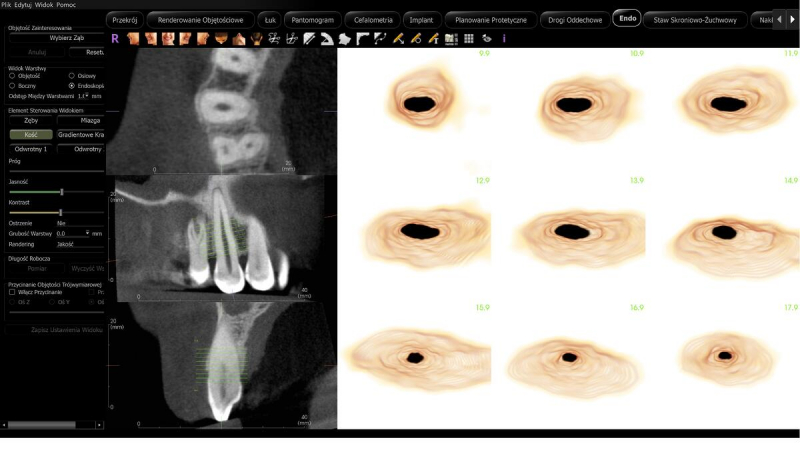Click the corner-shaped clipping icon
This screenshot has height=450, width=800.
pyautogui.click(x=362, y=39)
